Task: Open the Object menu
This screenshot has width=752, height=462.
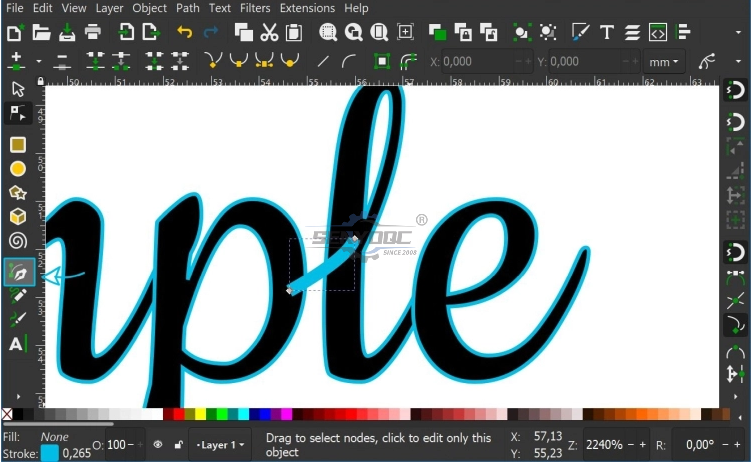Action: pyautogui.click(x=150, y=8)
